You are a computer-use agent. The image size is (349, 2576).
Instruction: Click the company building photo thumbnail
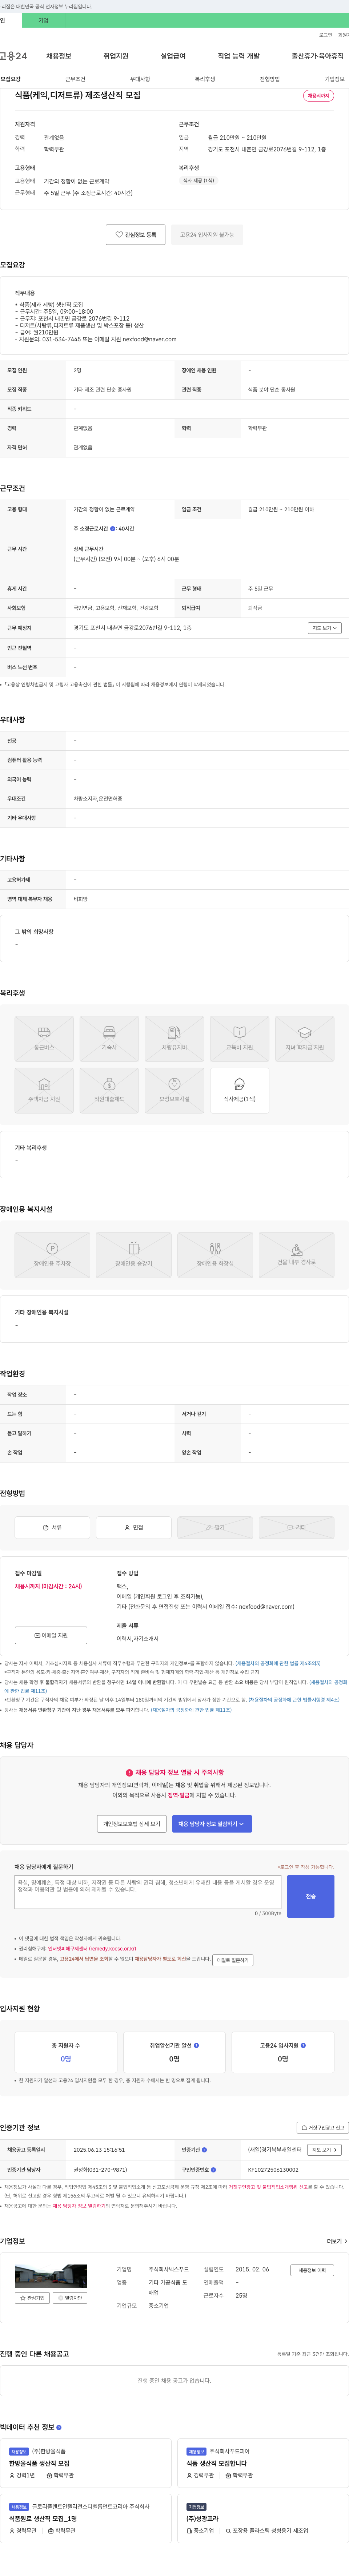click(51, 2277)
